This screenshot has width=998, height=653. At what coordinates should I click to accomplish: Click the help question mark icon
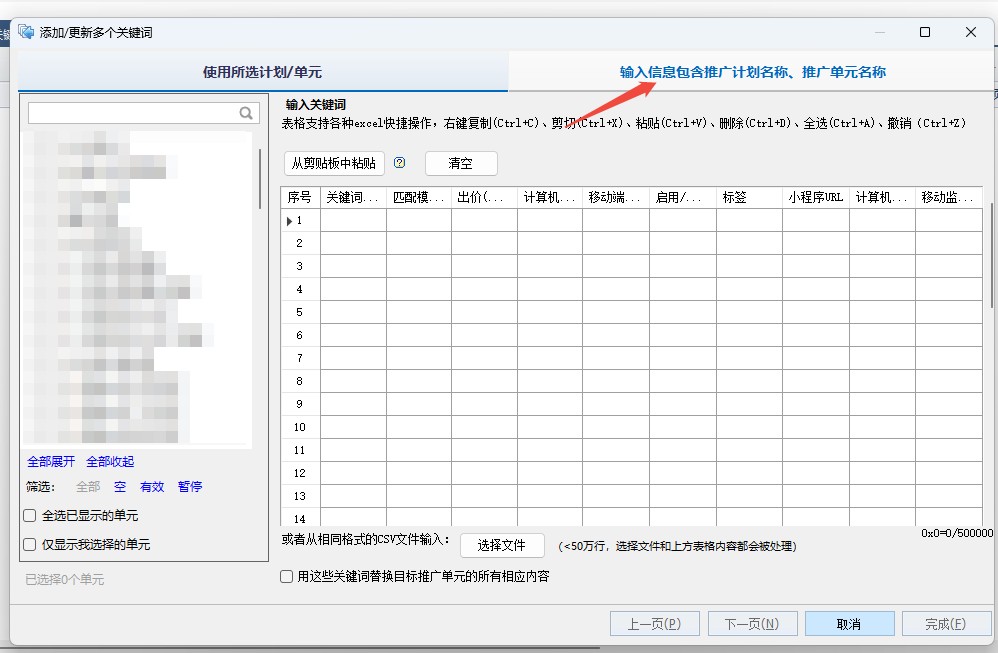(x=400, y=163)
